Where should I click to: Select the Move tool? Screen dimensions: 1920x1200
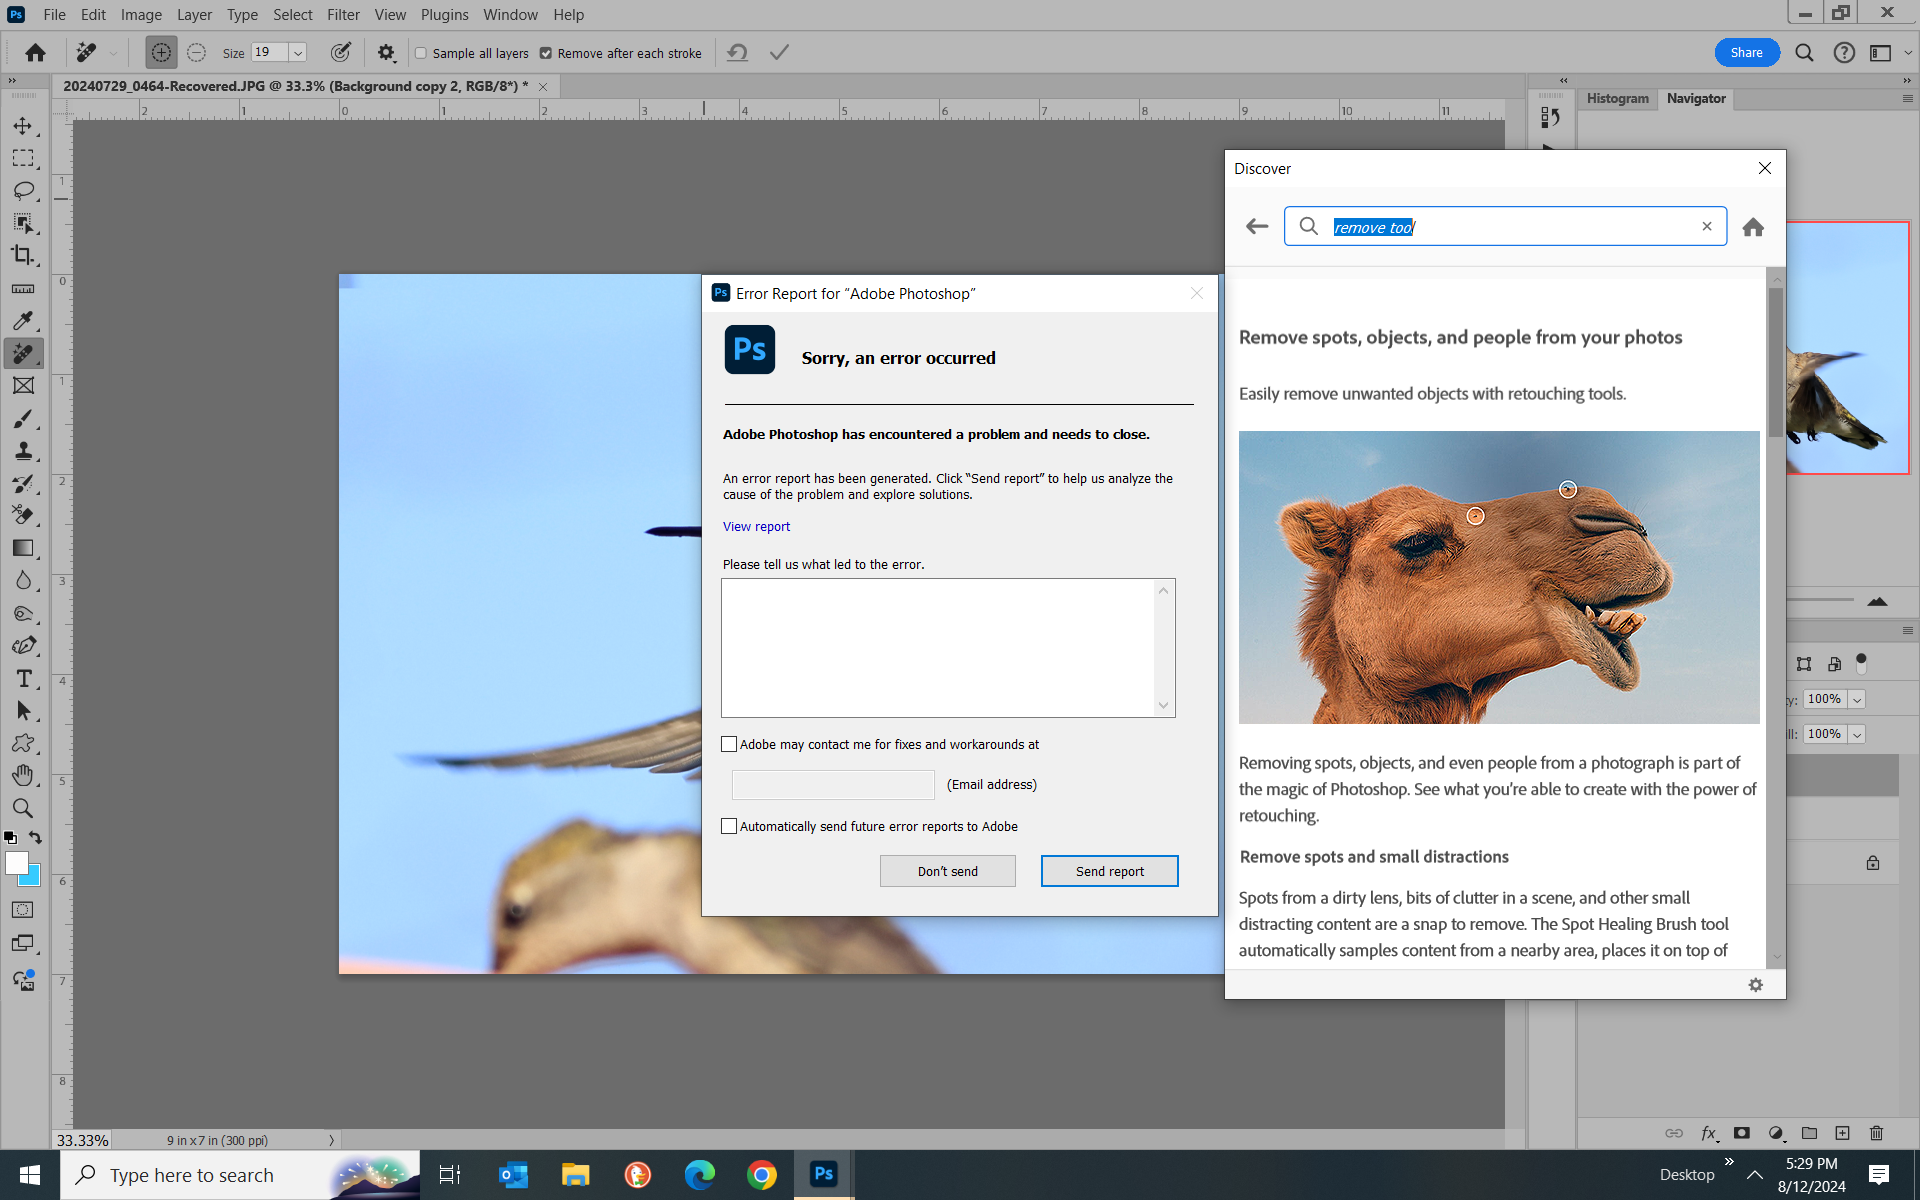point(25,126)
